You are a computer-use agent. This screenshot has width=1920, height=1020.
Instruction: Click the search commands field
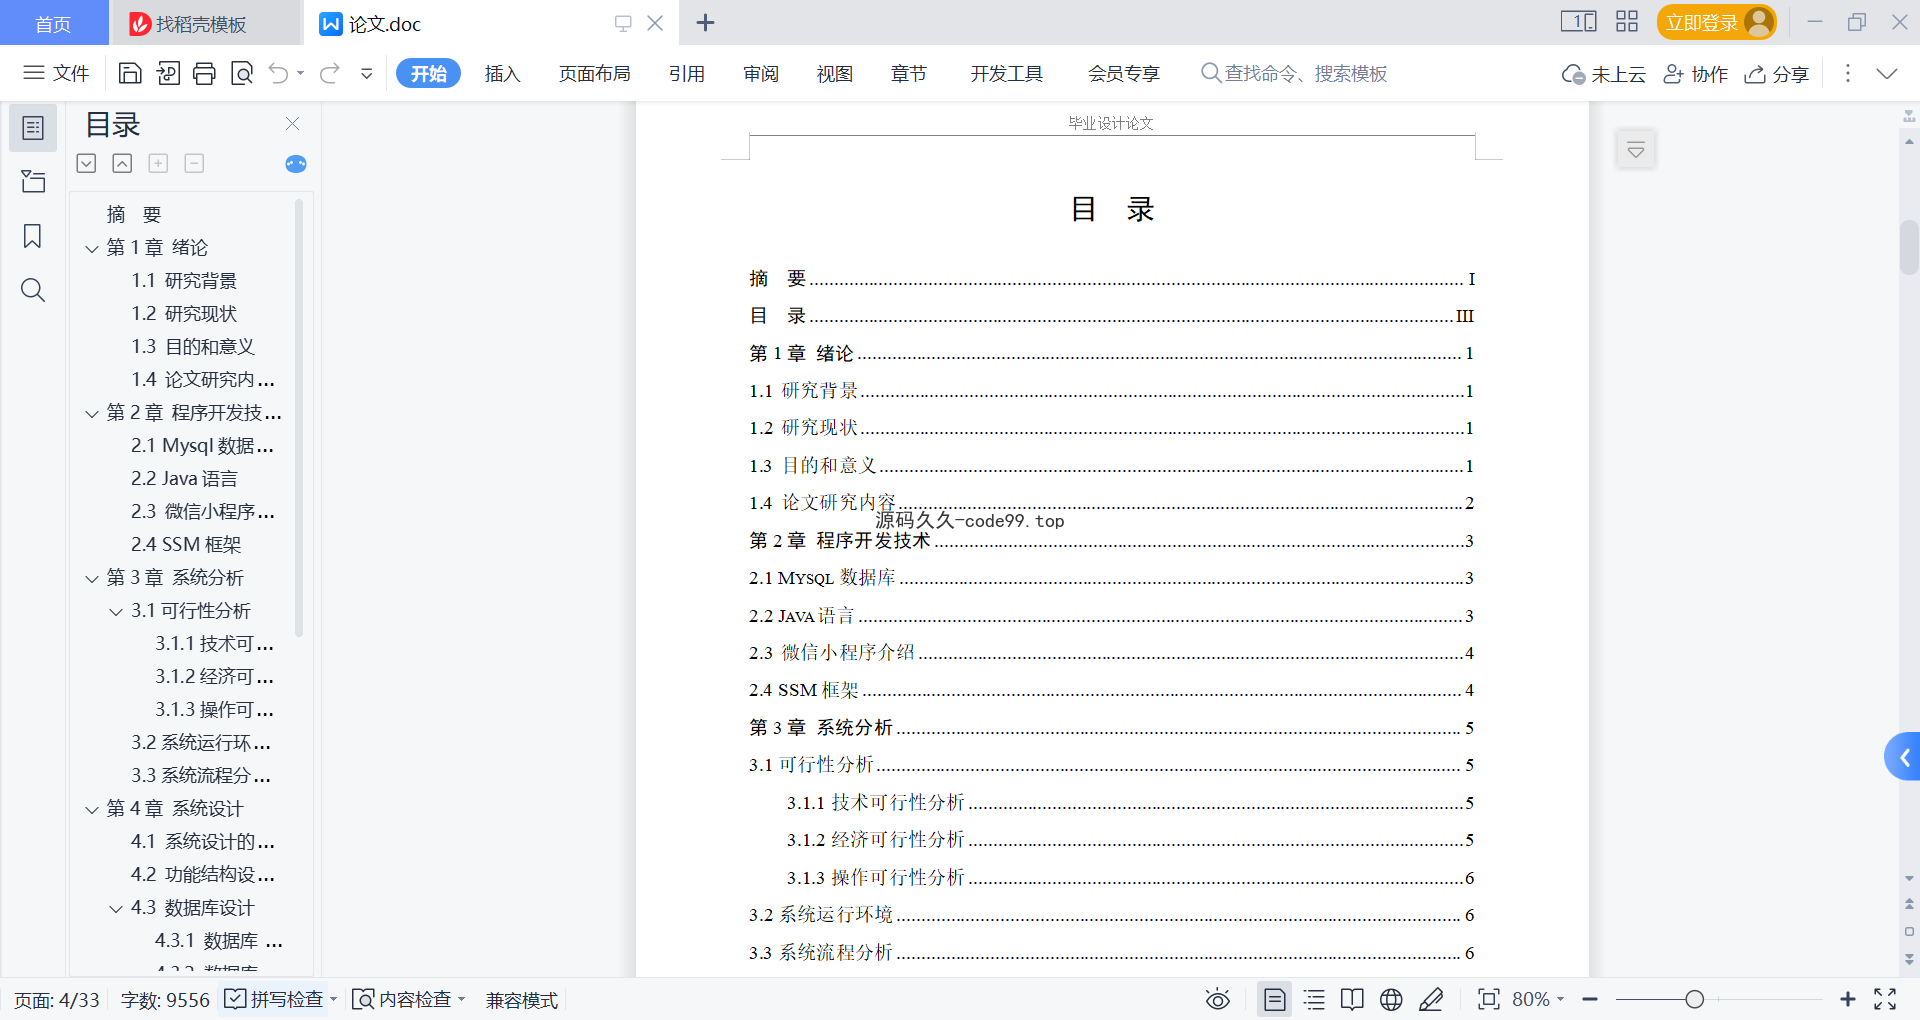[1294, 73]
